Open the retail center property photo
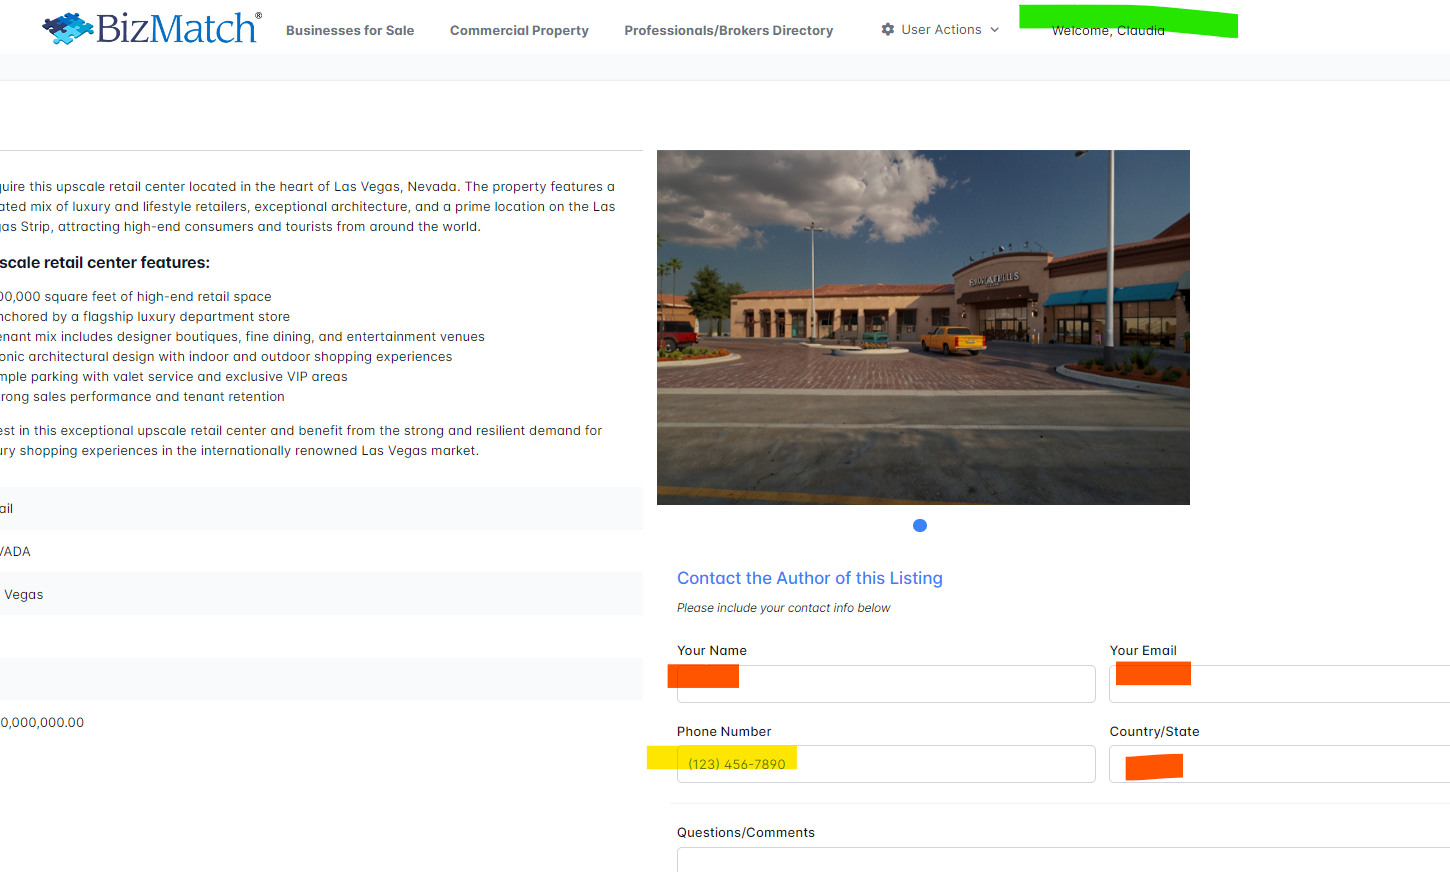Viewport: 1450px width, 872px height. [x=923, y=327]
